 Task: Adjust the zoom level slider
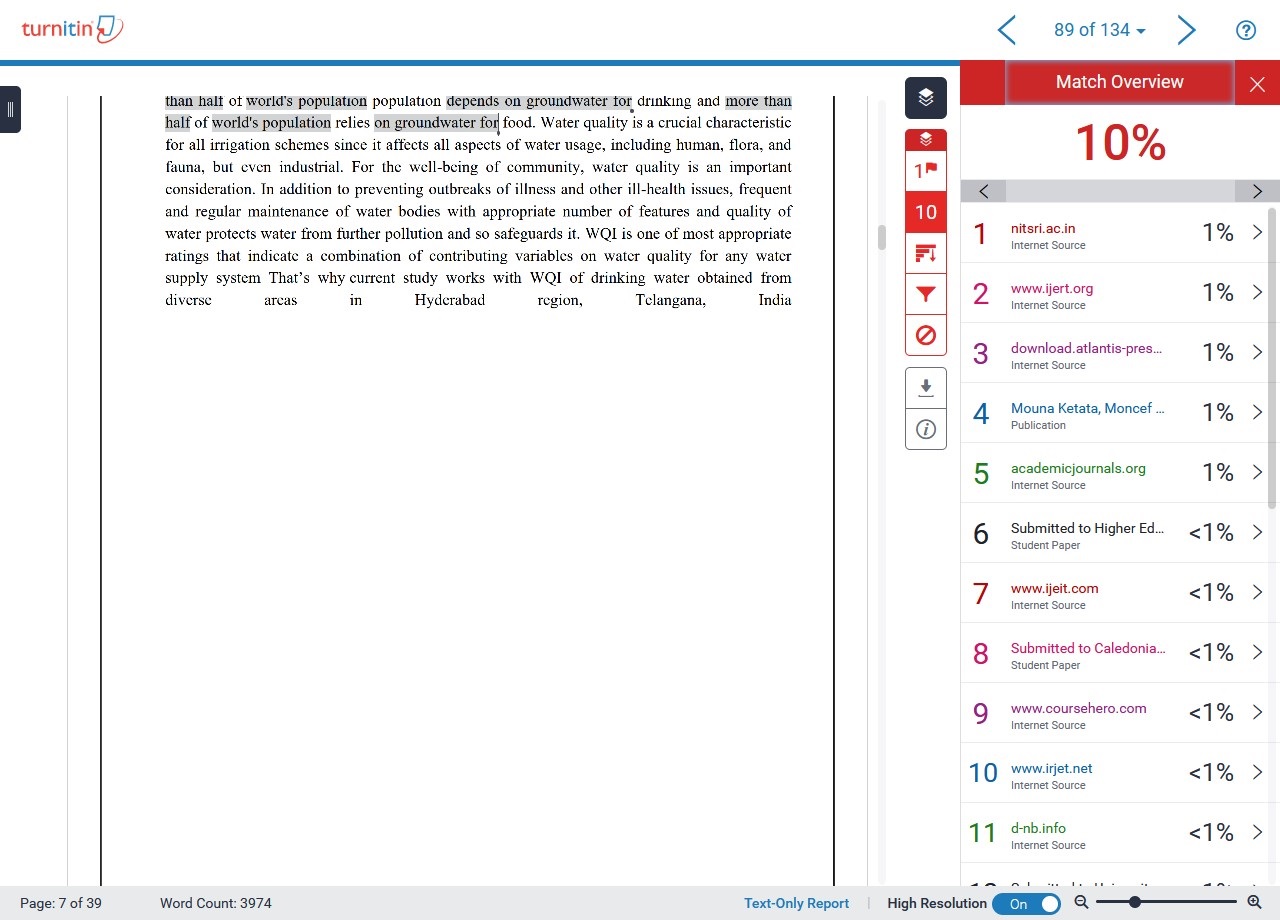point(1134,902)
